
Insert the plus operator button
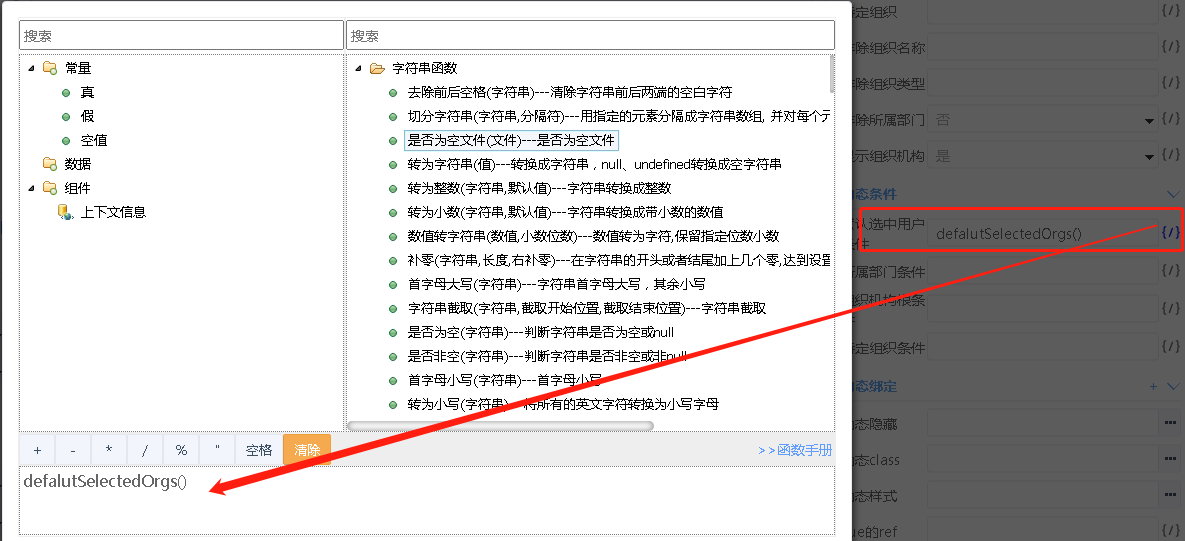point(37,450)
